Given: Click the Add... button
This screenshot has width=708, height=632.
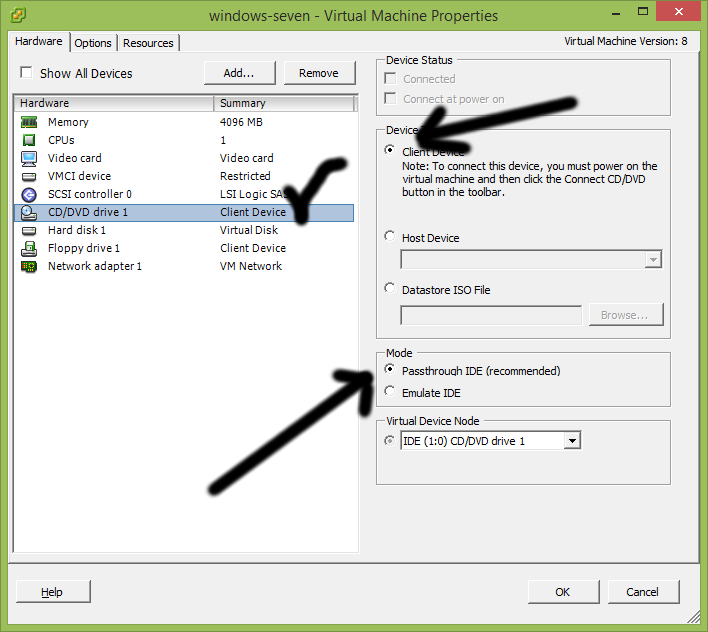Looking at the screenshot, I should tap(239, 73).
